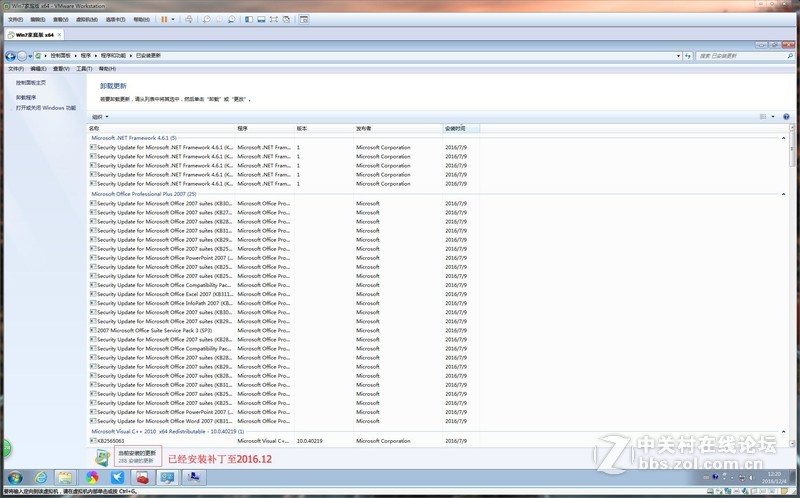This screenshot has height=498, width=800.
Task: Open the VMware 选项卡(T) menu
Action: [x=115, y=19]
